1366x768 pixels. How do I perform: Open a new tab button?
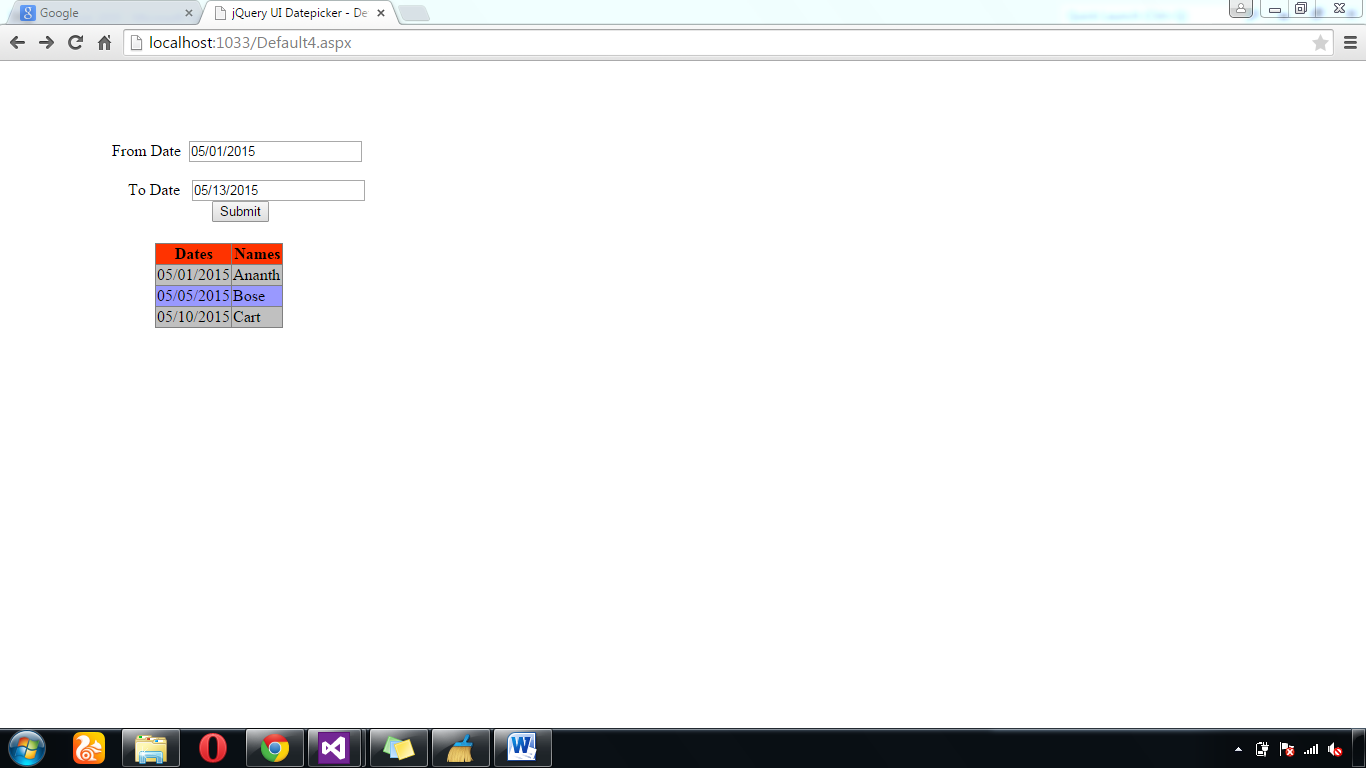[414, 13]
